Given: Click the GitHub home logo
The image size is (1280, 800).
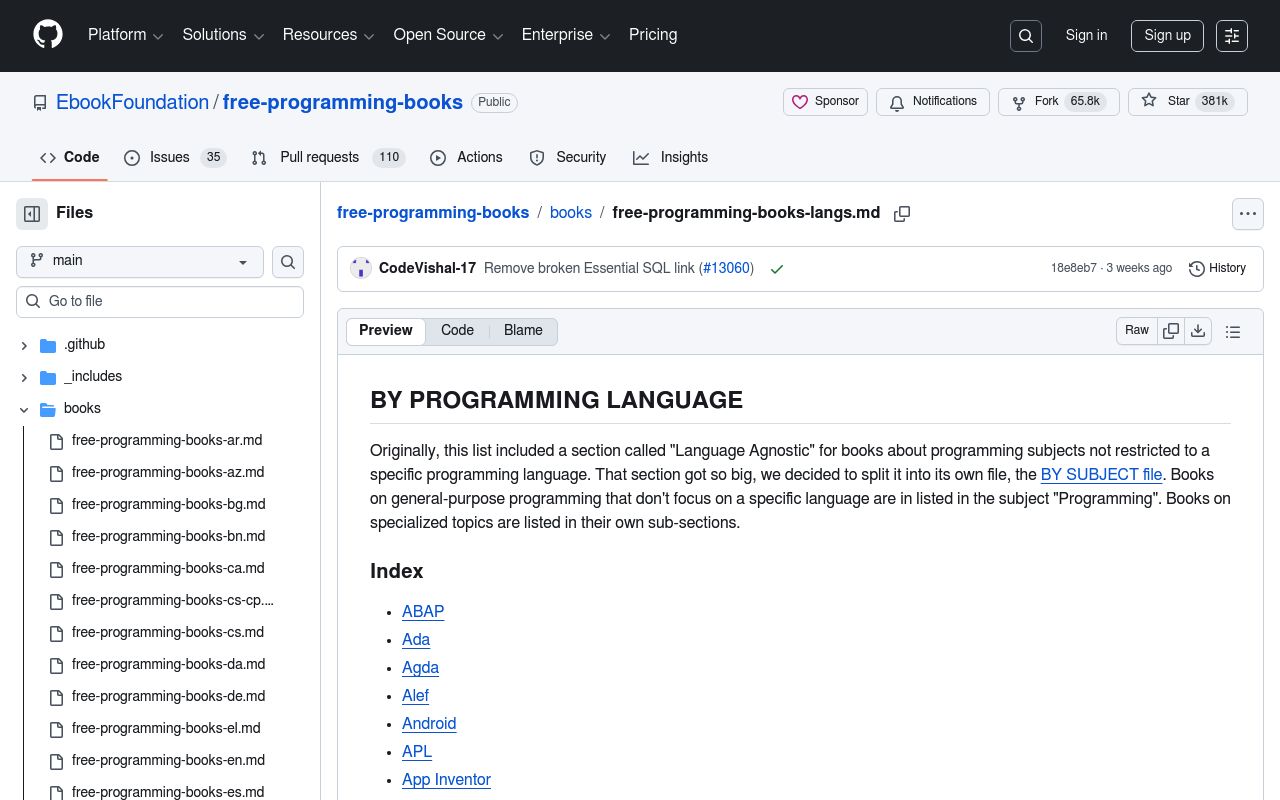Looking at the screenshot, I should pos(47,35).
